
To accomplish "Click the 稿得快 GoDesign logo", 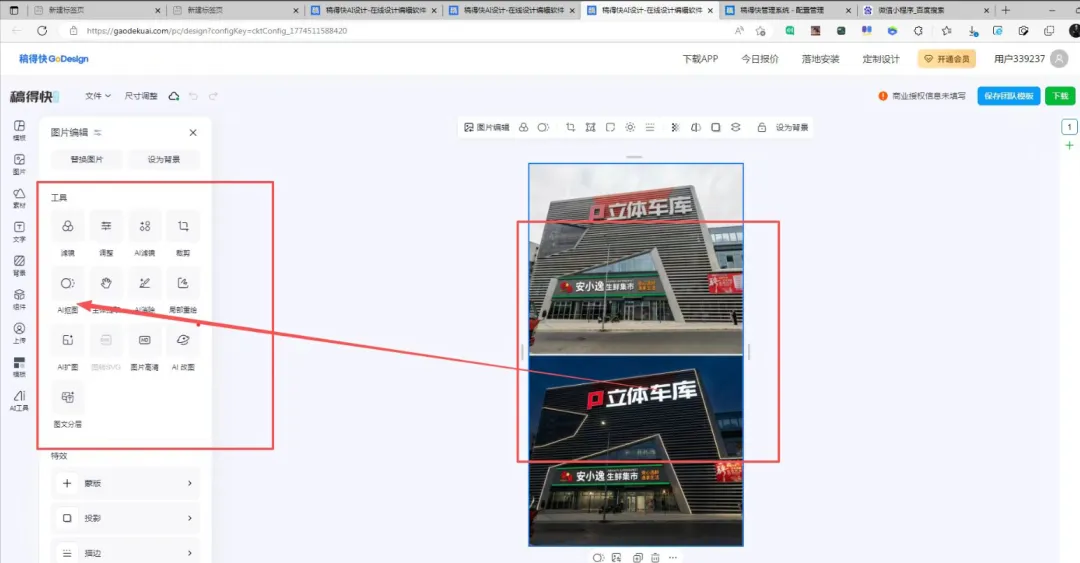I will coord(54,59).
